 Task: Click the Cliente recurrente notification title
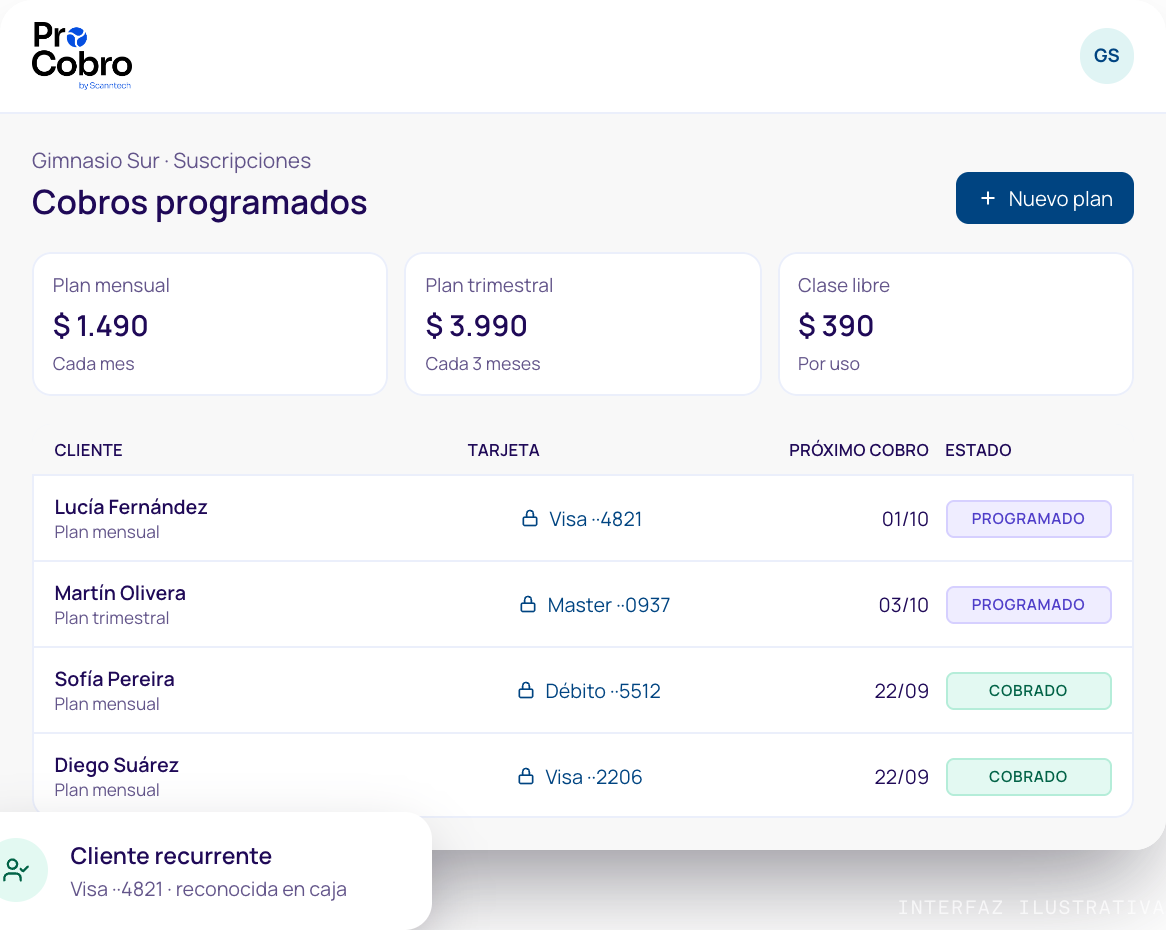click(171, 856)
